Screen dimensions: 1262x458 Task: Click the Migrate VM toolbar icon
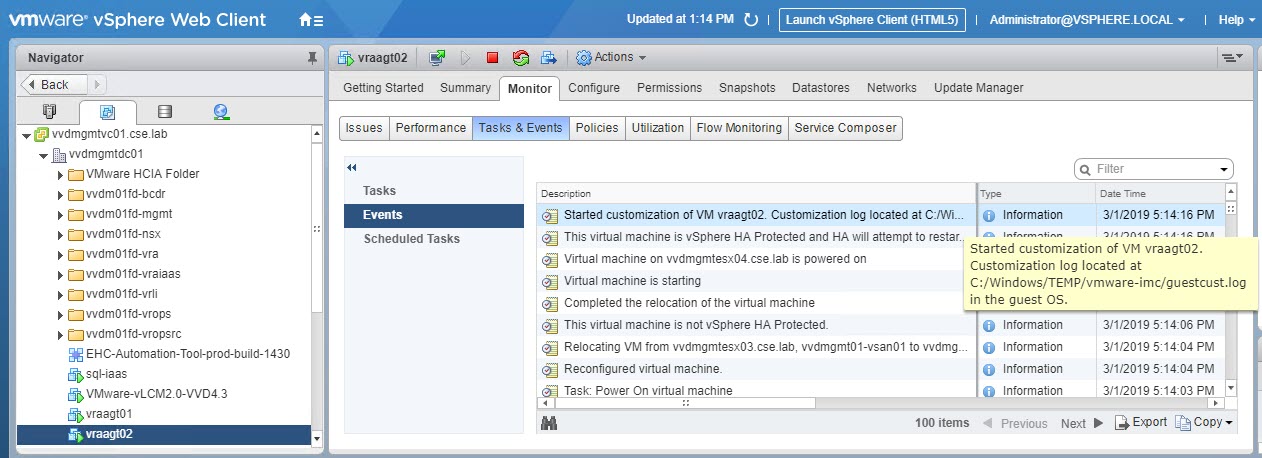(x=549, y=58)
